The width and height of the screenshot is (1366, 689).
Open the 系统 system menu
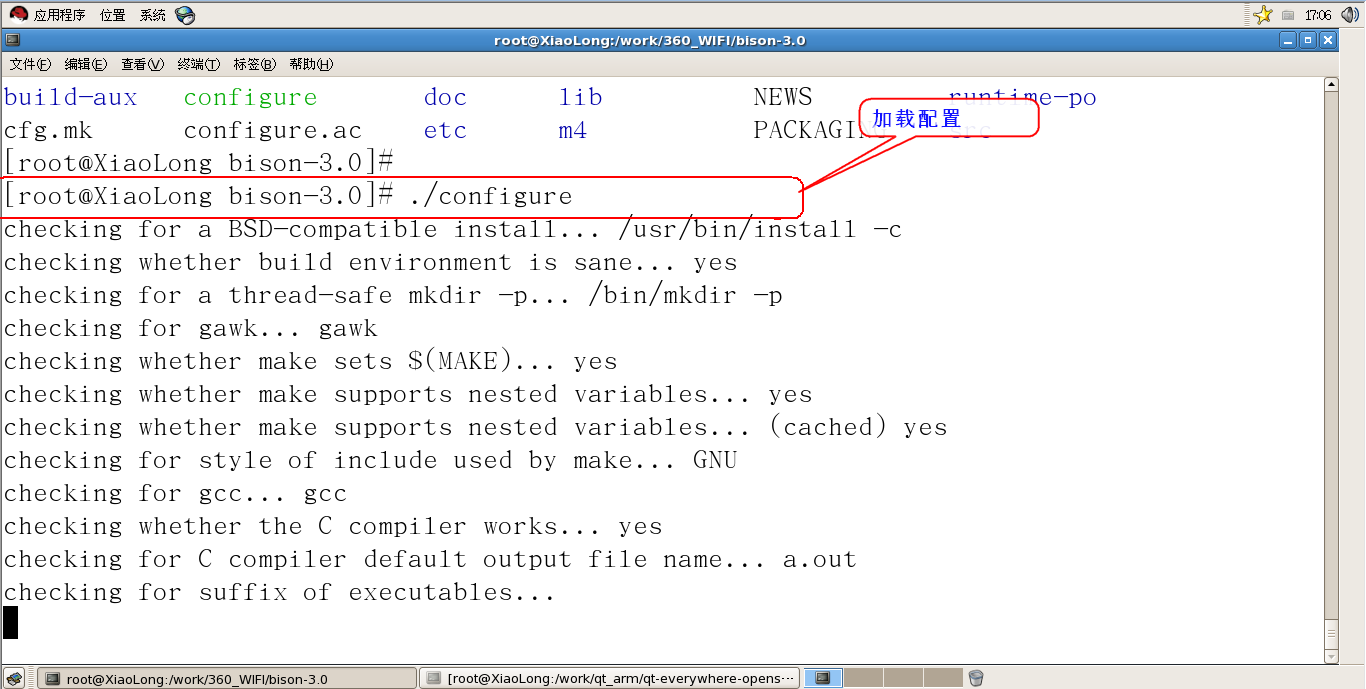[x=153, y=15]
